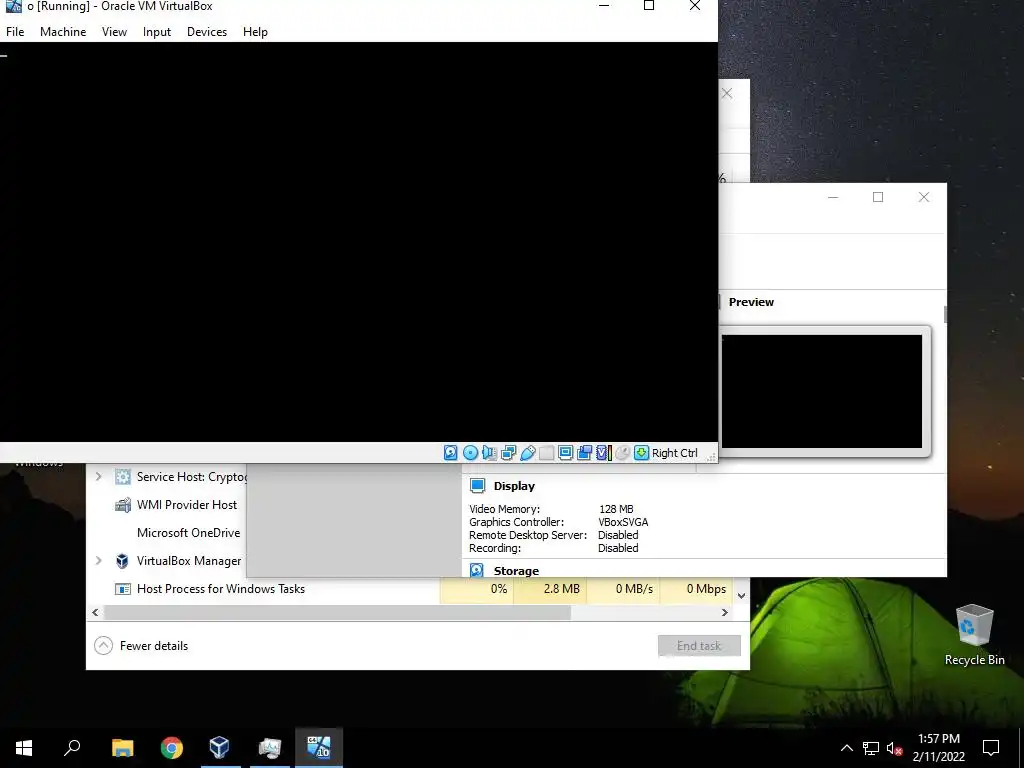The width and height of the screenshot is (1024, 768).
Task: Click the green keyboard capture arrow icon
Action: 641,453
